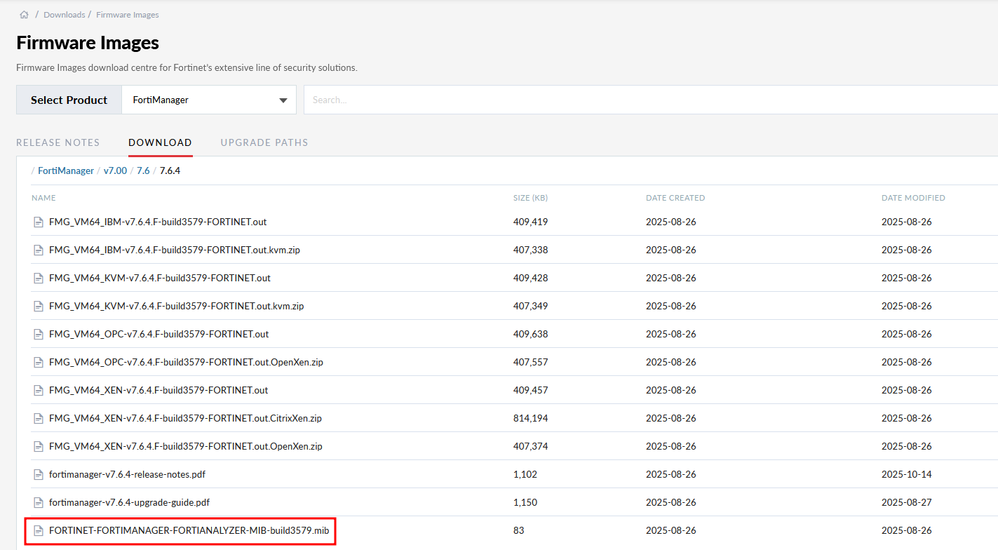
Task: Download FMG_VM64_XEN FORTINET.out.CitrixXen.zip
Action: point(185,418)
